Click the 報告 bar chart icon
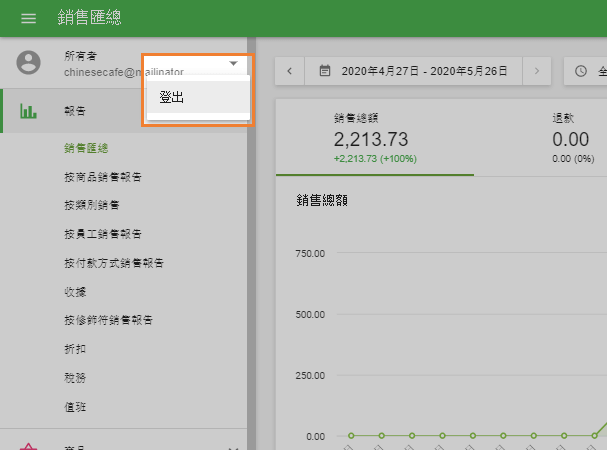 tap(29, 111)
